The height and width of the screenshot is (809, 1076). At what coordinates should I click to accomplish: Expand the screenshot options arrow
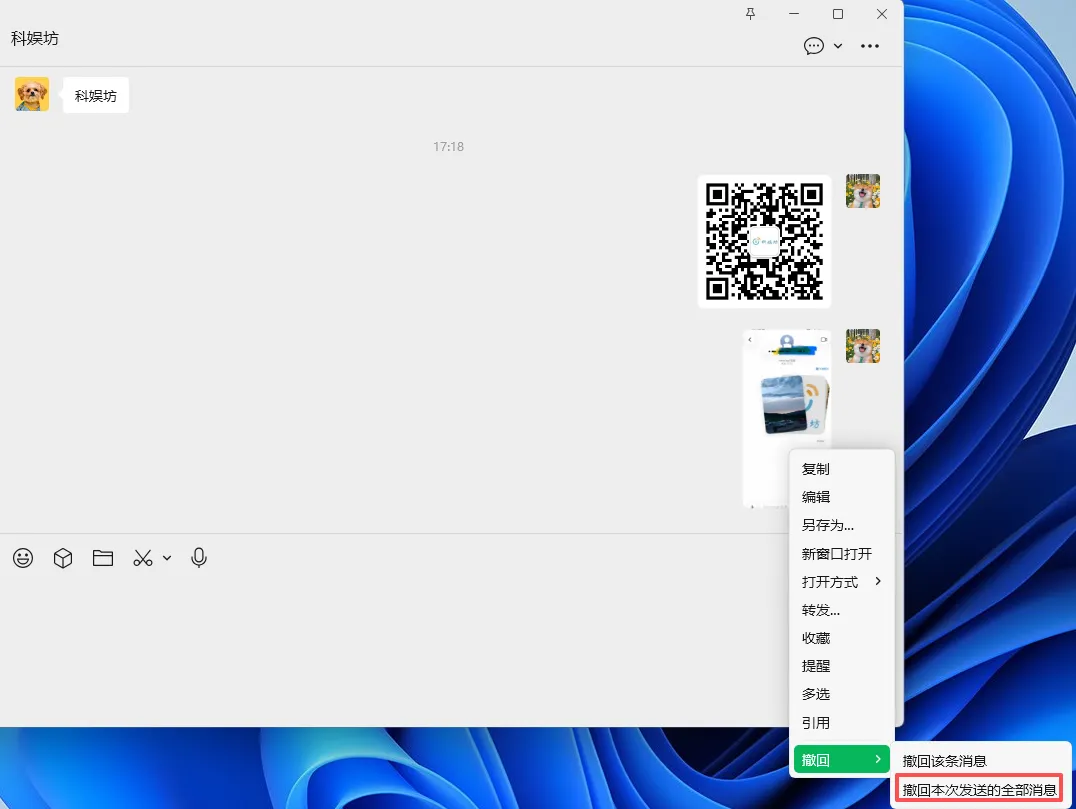(x=167, y=558)
